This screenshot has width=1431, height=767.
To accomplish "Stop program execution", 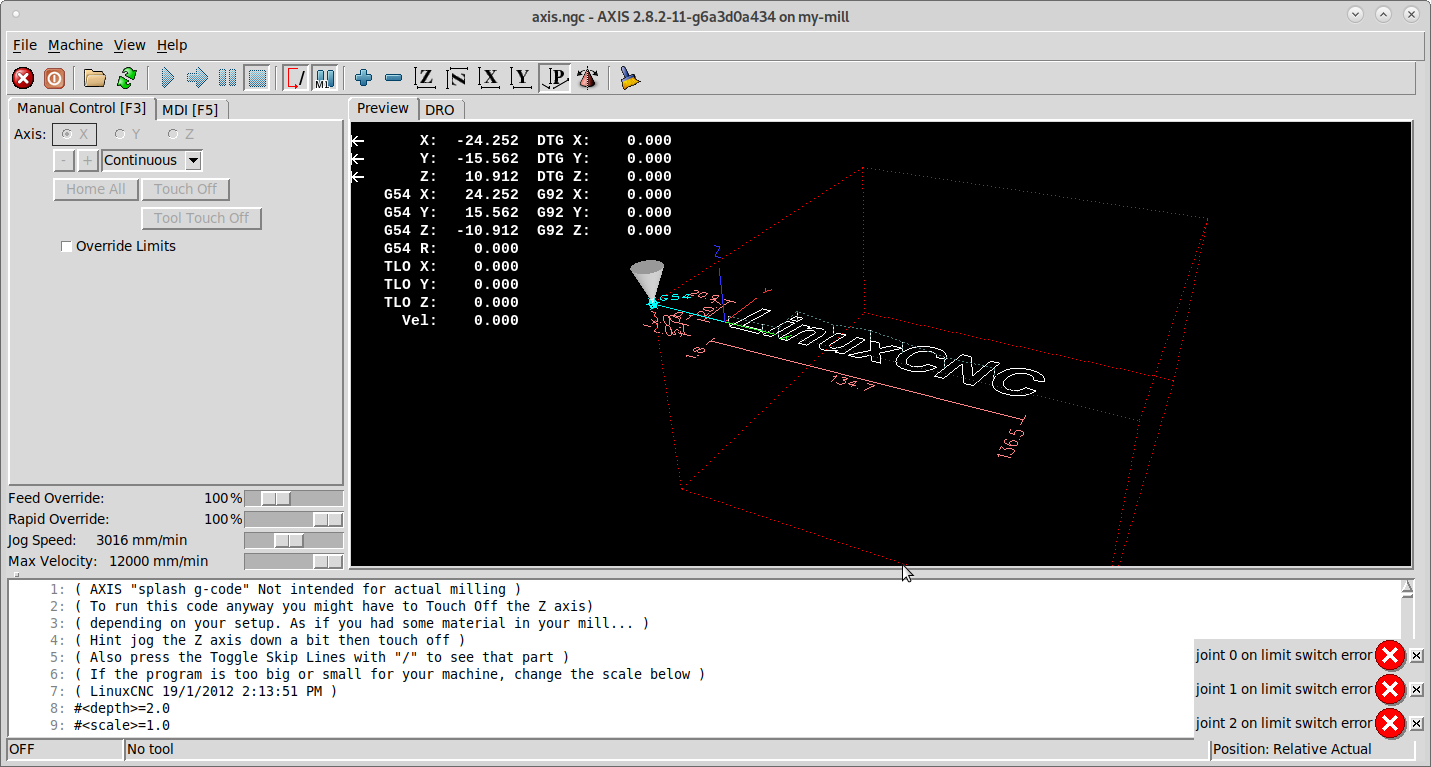I will point(257,77).
